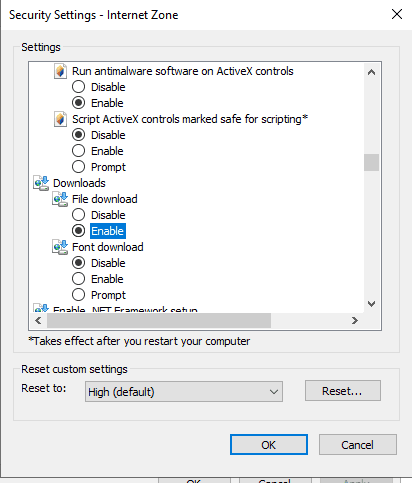Confirm with the Security Settings OK button

(x=269, y=445)
